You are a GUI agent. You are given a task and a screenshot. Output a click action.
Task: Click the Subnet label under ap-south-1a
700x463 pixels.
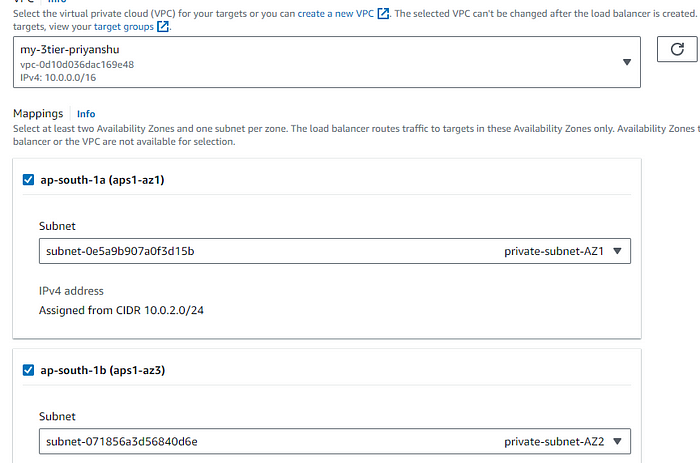(57, 226)
